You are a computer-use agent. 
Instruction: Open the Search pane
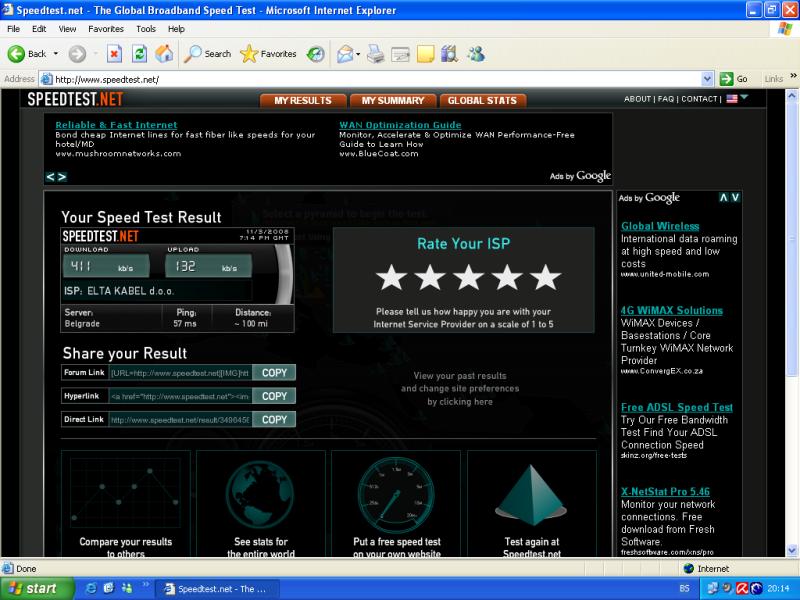pos(207,54)
